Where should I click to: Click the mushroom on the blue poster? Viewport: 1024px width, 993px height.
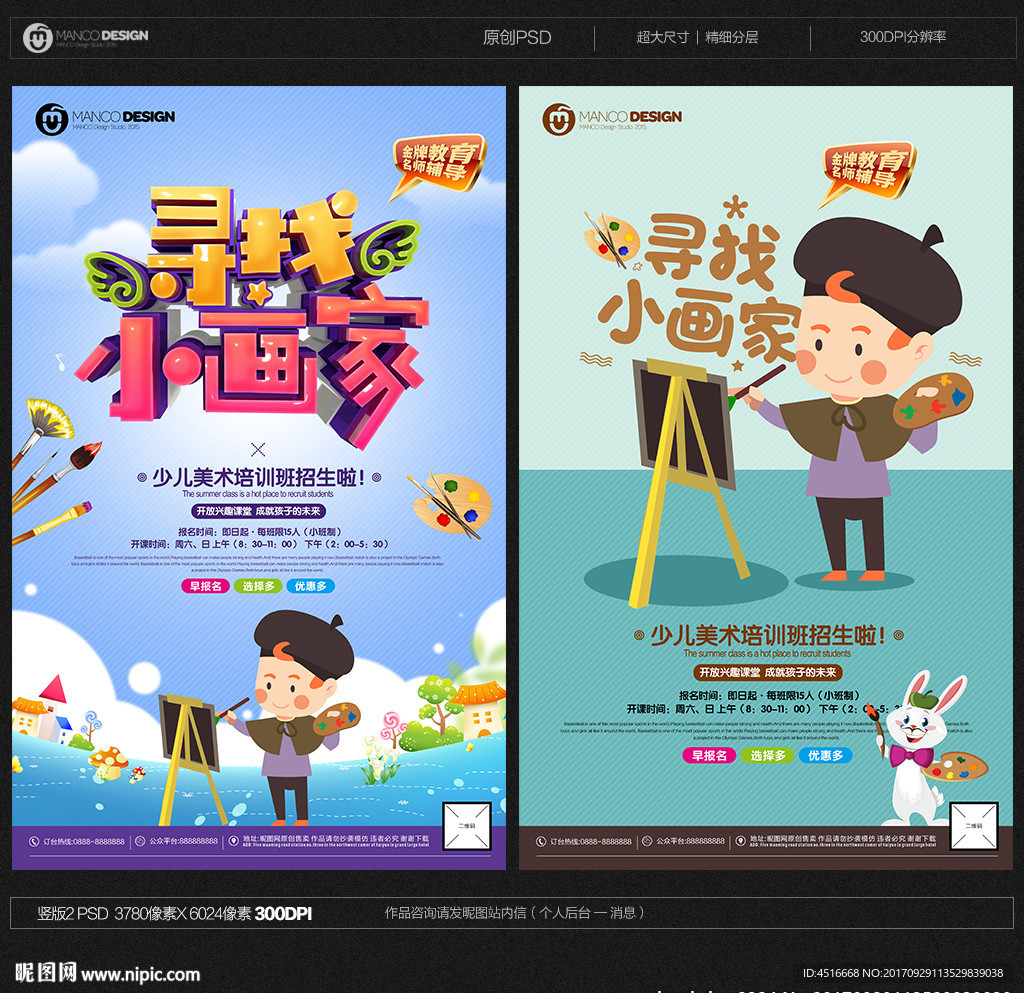tap(108, 761)
